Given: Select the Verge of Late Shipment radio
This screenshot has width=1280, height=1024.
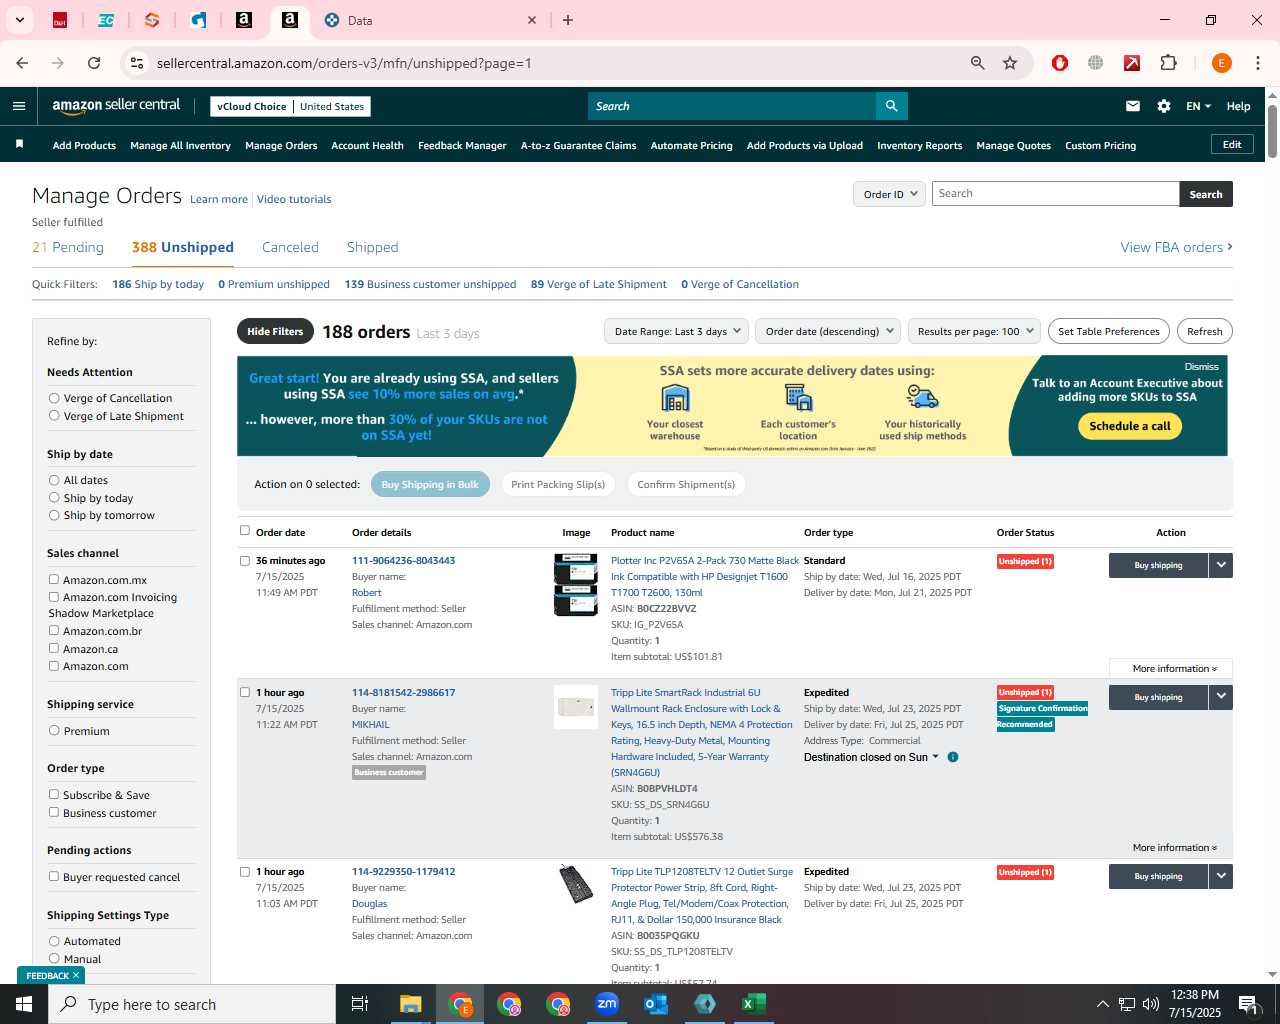Looking at the screenshot, I should tap(54, 416).
